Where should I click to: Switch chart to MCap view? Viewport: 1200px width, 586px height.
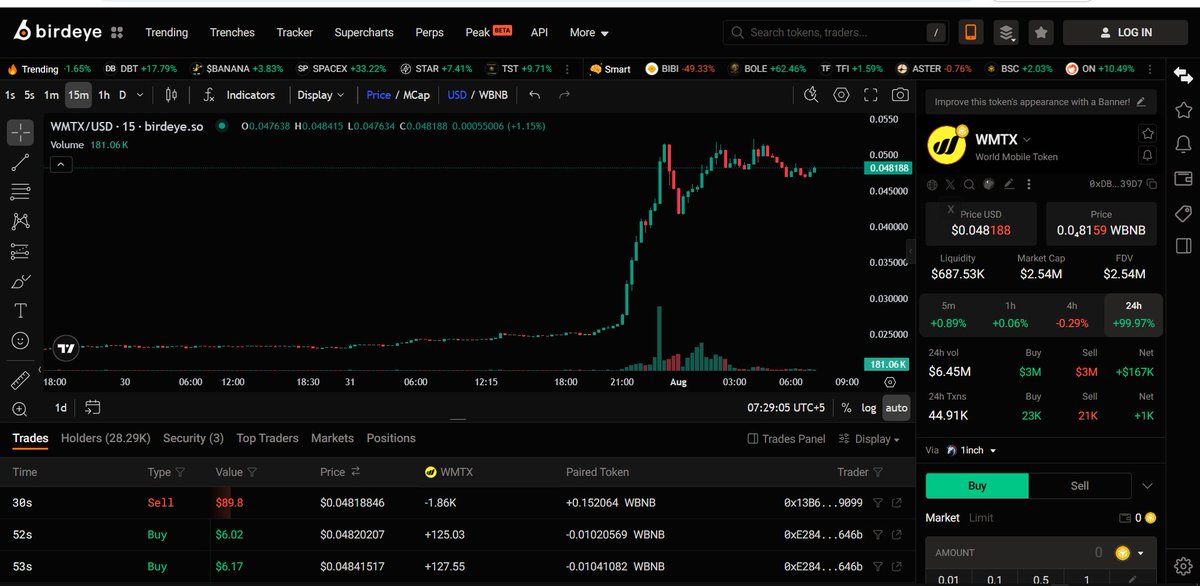(416, 95)
